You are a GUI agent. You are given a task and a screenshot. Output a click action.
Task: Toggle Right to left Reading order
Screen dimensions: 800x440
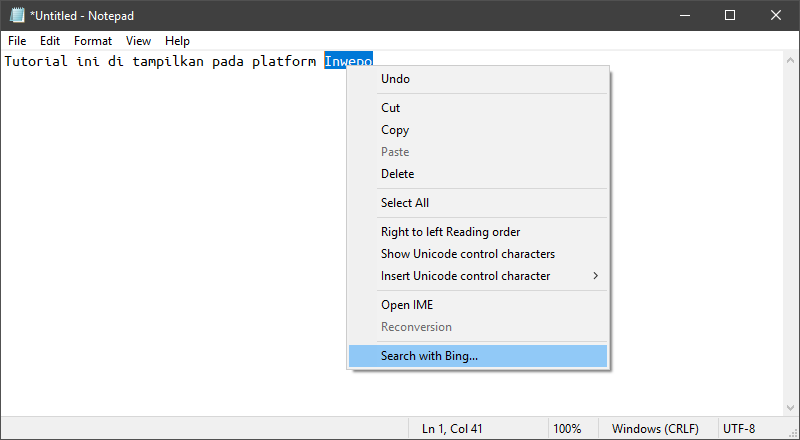coord(450,232)
